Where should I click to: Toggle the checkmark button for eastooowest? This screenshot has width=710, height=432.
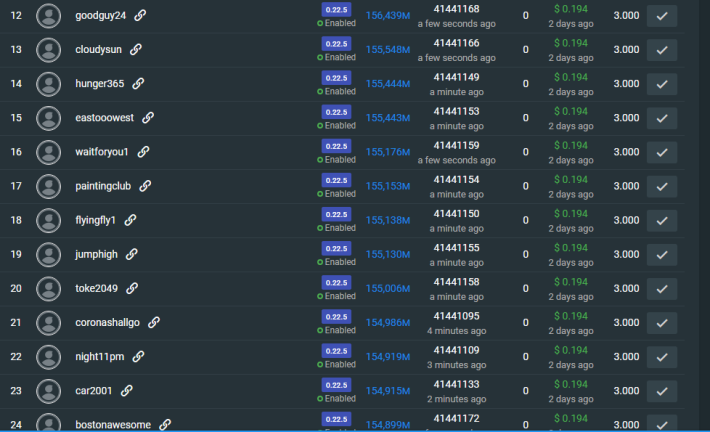[662, 118]
